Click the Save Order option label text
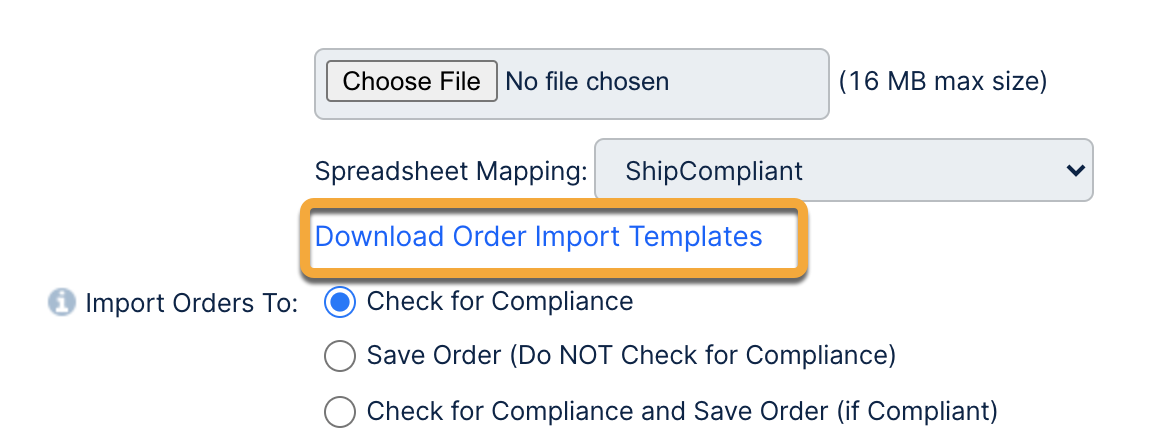1164x442 pixels. click(630, 355)
